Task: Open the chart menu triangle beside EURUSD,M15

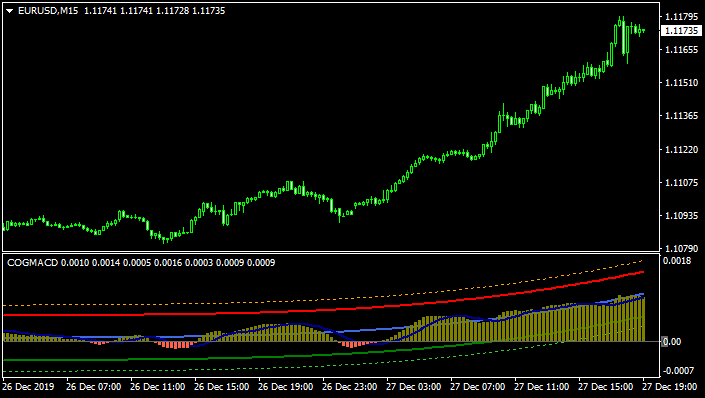Action: click(x=9, y=11)
